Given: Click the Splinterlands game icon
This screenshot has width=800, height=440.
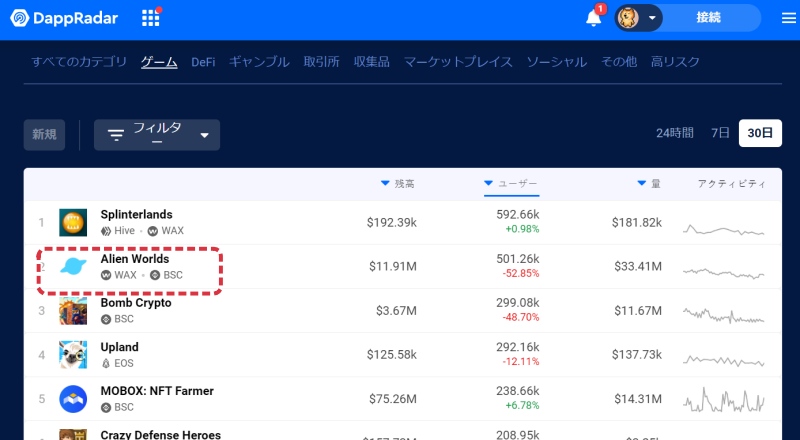Looking at the screenshot, I should (x=73, y=223).
